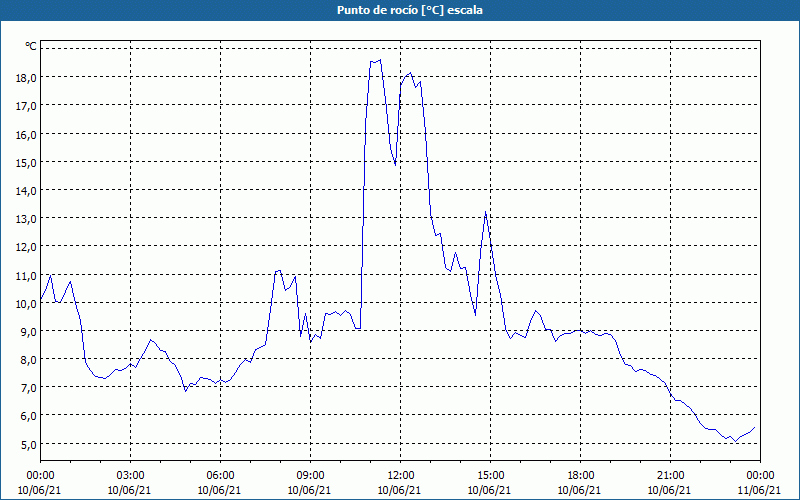Click the 5,0 y-axis value
Image resolution: width=800 pixels, height=500 pixels.
(x=28, y=444)
